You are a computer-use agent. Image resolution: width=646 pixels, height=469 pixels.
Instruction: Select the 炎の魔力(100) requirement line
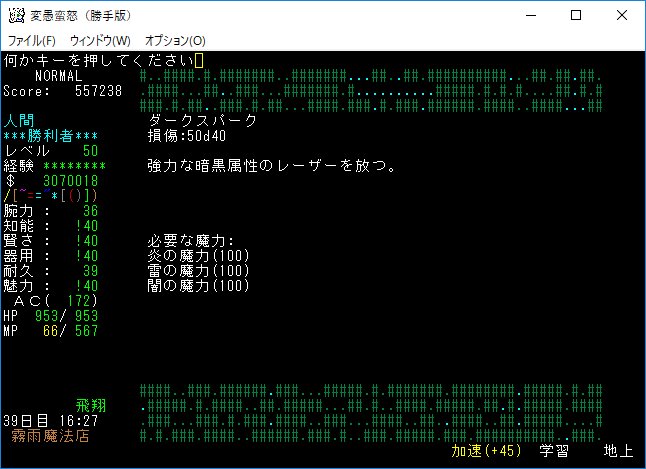198,256
